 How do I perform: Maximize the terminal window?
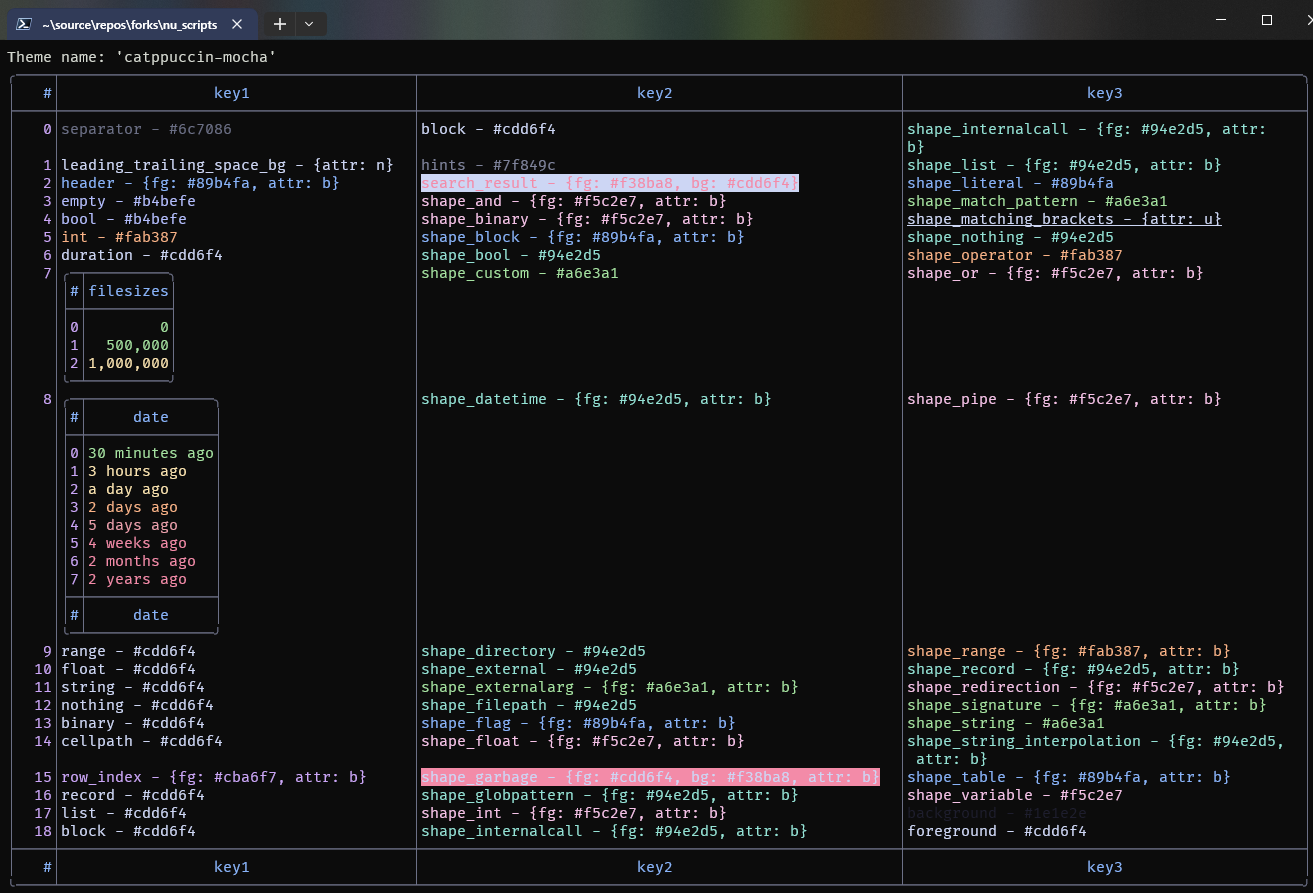tap(1267, 20)
